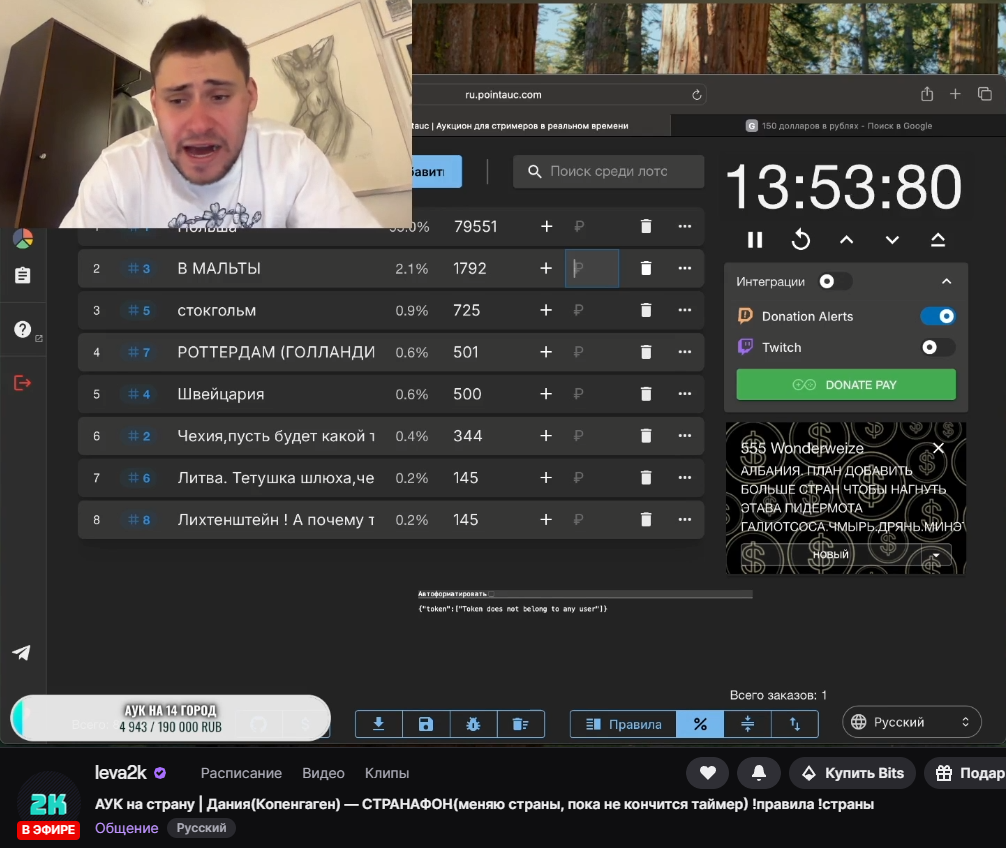Toggle the percent display button

pyautogui.click(x=700, y=724)
